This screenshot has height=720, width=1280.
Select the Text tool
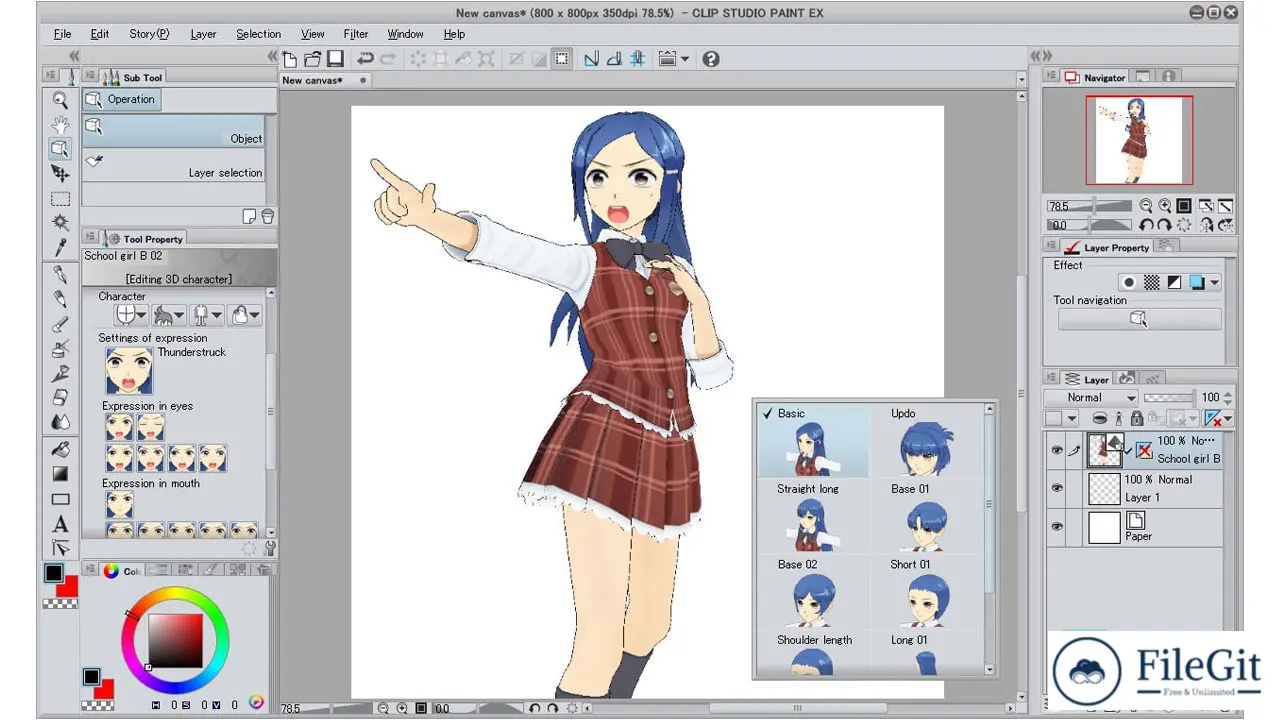click(x=60, y=524)
